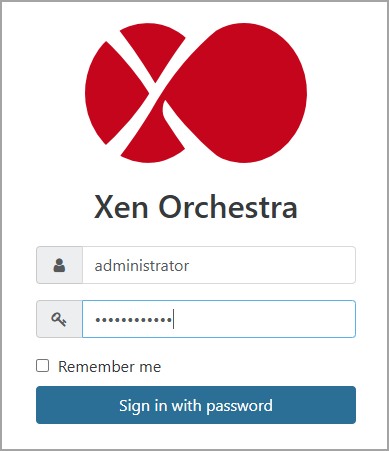Click the word Orchestra in the title
The height and width of the screenshot is (451, 389).
click(x=228, y=207)
